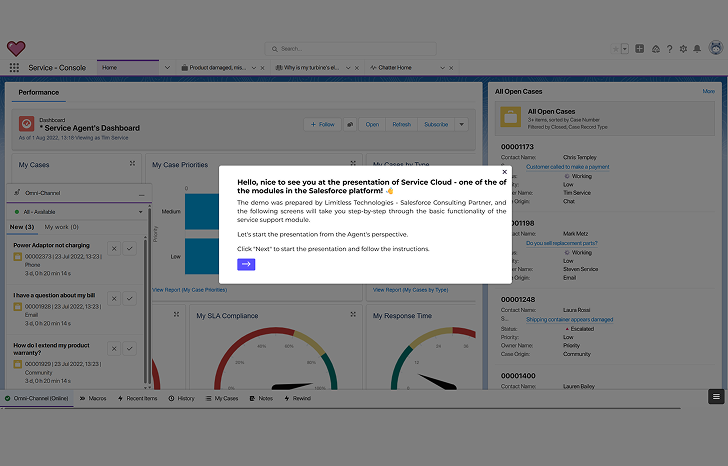The width and height of the screenshot is (728, 466).
Task: Click the dashboard Open button
Action: point(372,124)
